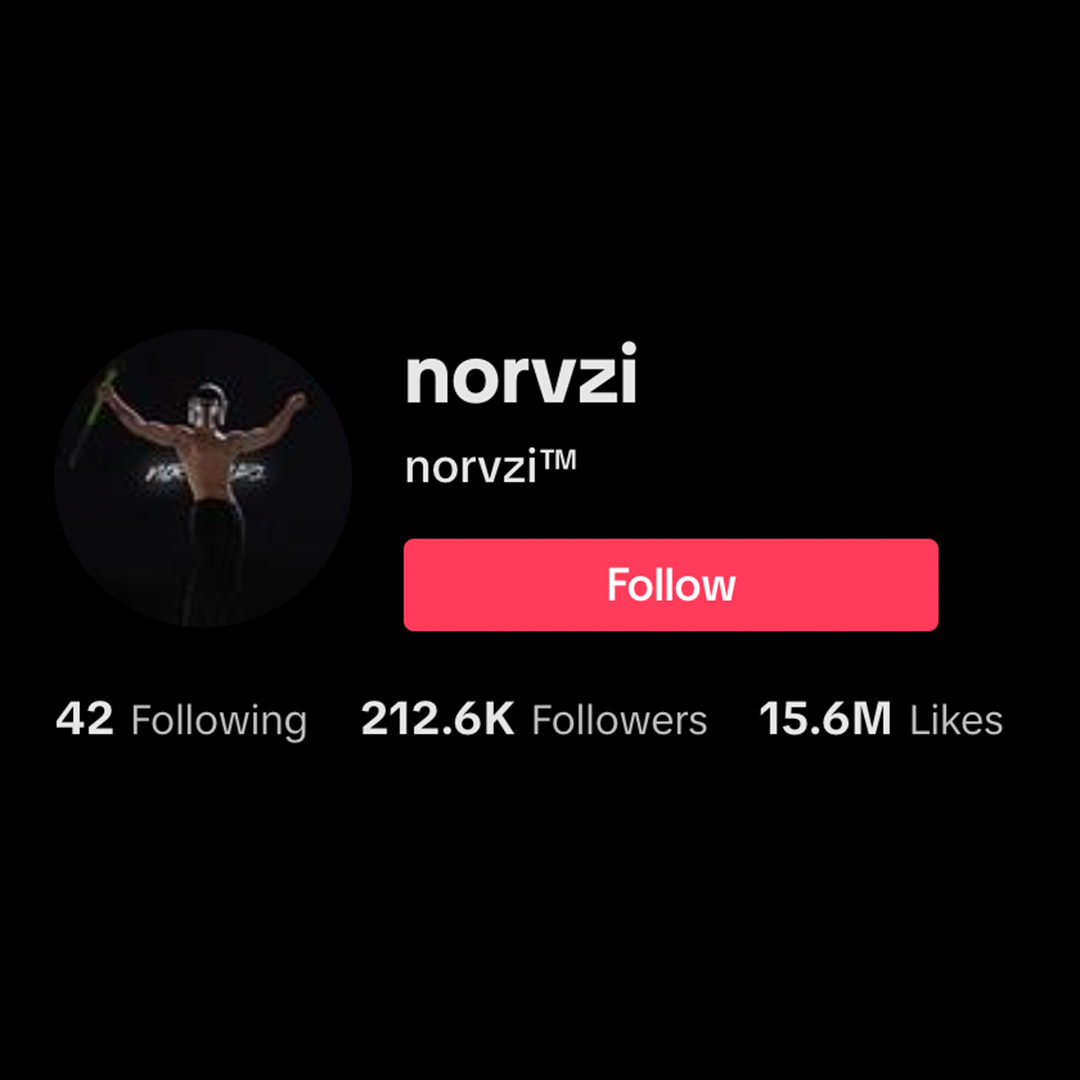View the 15.6M Likes stat
Viewport: 1080px width, 1080px height.
(x=881, y=720)
